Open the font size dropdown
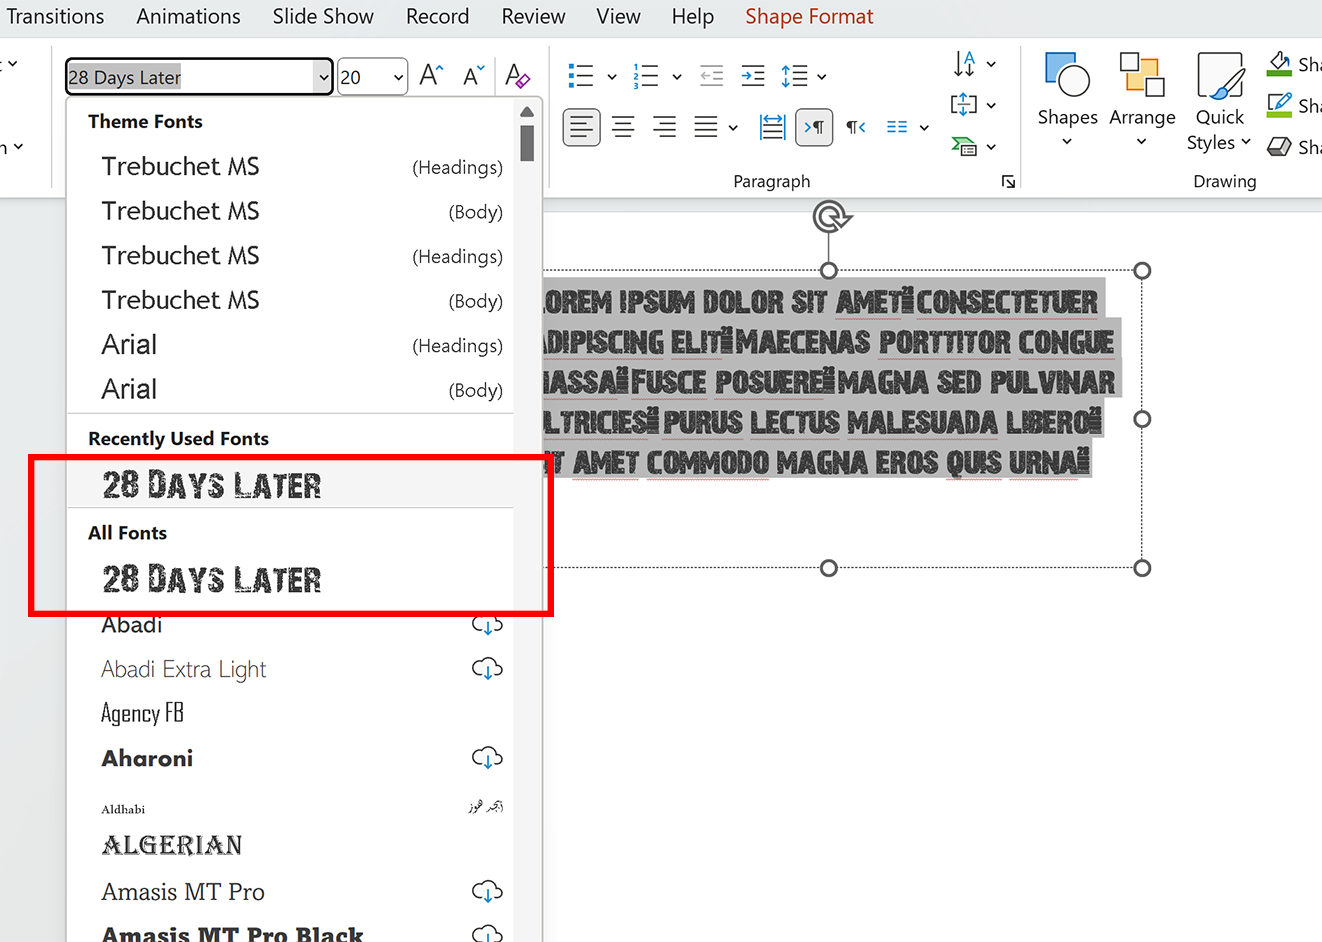Screen dimensions: 1322x942 tap(397, 76)
